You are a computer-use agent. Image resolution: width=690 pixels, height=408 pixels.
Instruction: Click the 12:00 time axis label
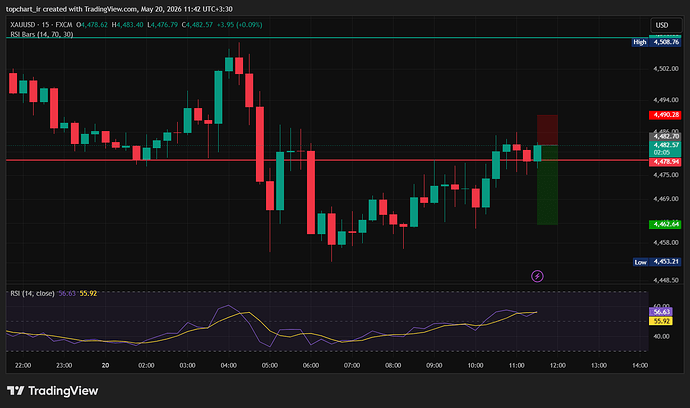point(558,365)
